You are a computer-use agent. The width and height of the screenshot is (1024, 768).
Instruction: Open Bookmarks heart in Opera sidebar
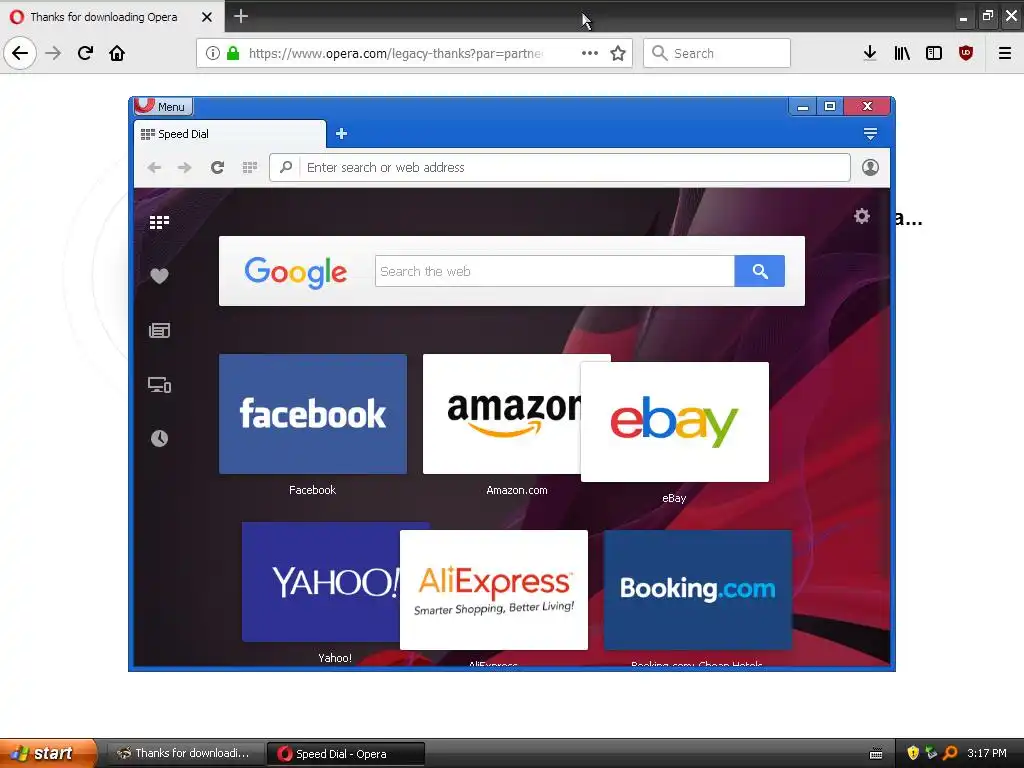click(159, 276)
